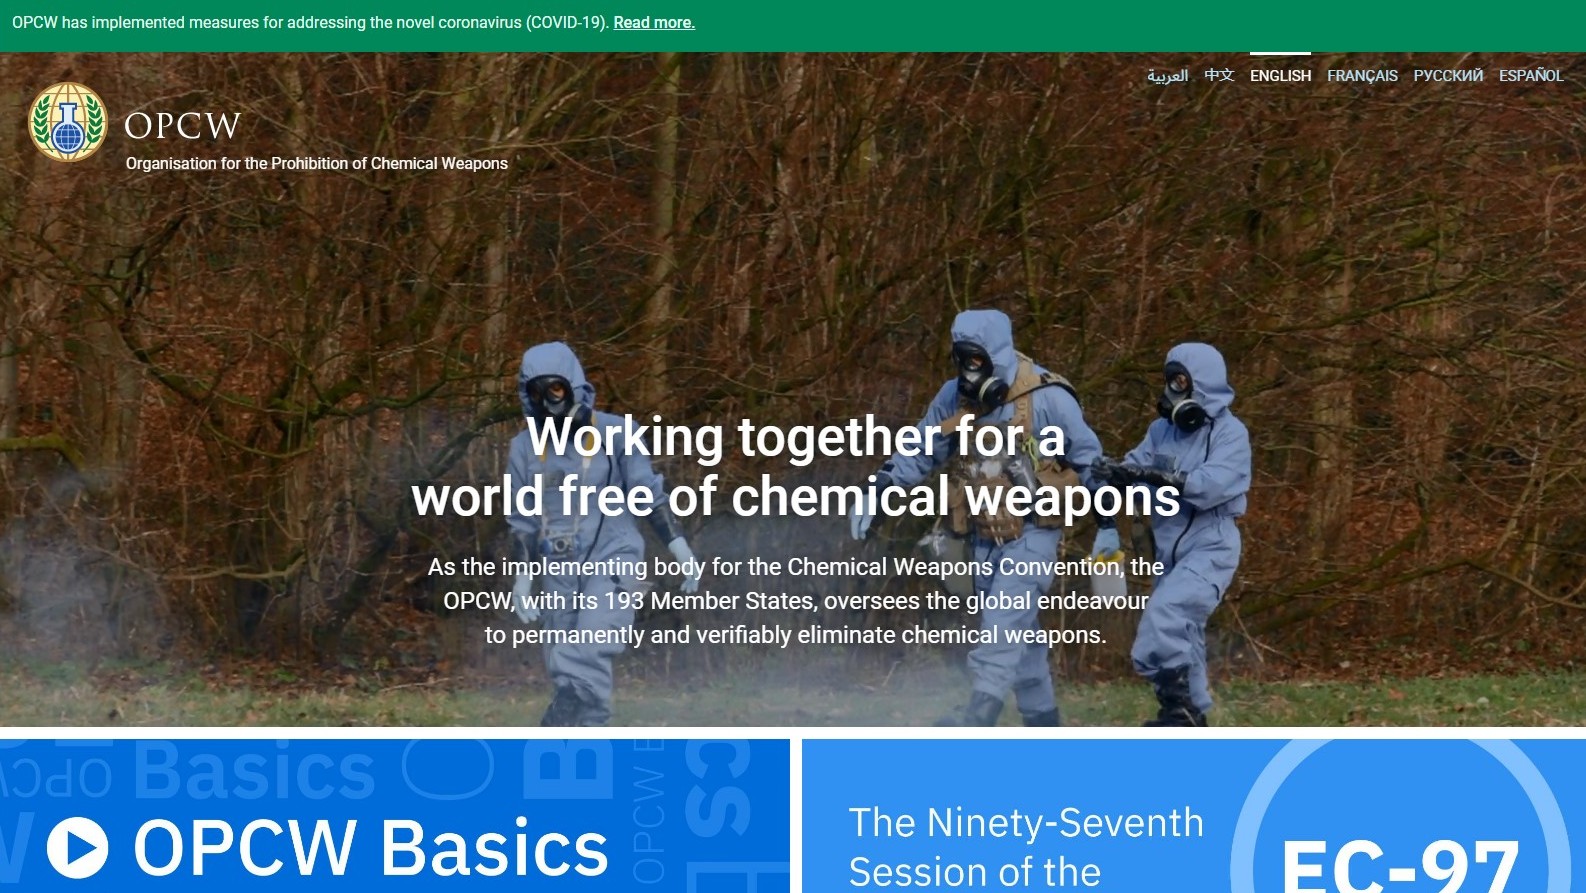Click 'Organisation for the Prohibition of Chemical Weapons' tagline

point(317,163)
